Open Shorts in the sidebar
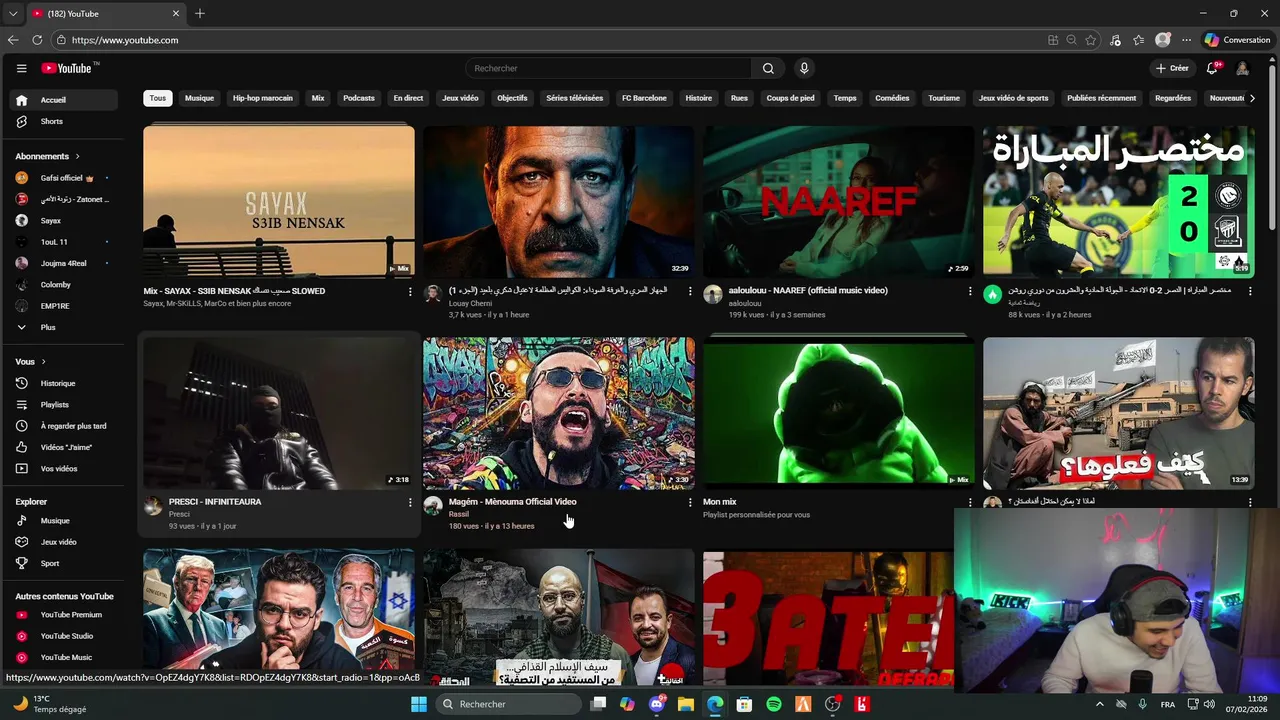The width and height of the screenshot is (1280, 720). [x=62, y=121]
